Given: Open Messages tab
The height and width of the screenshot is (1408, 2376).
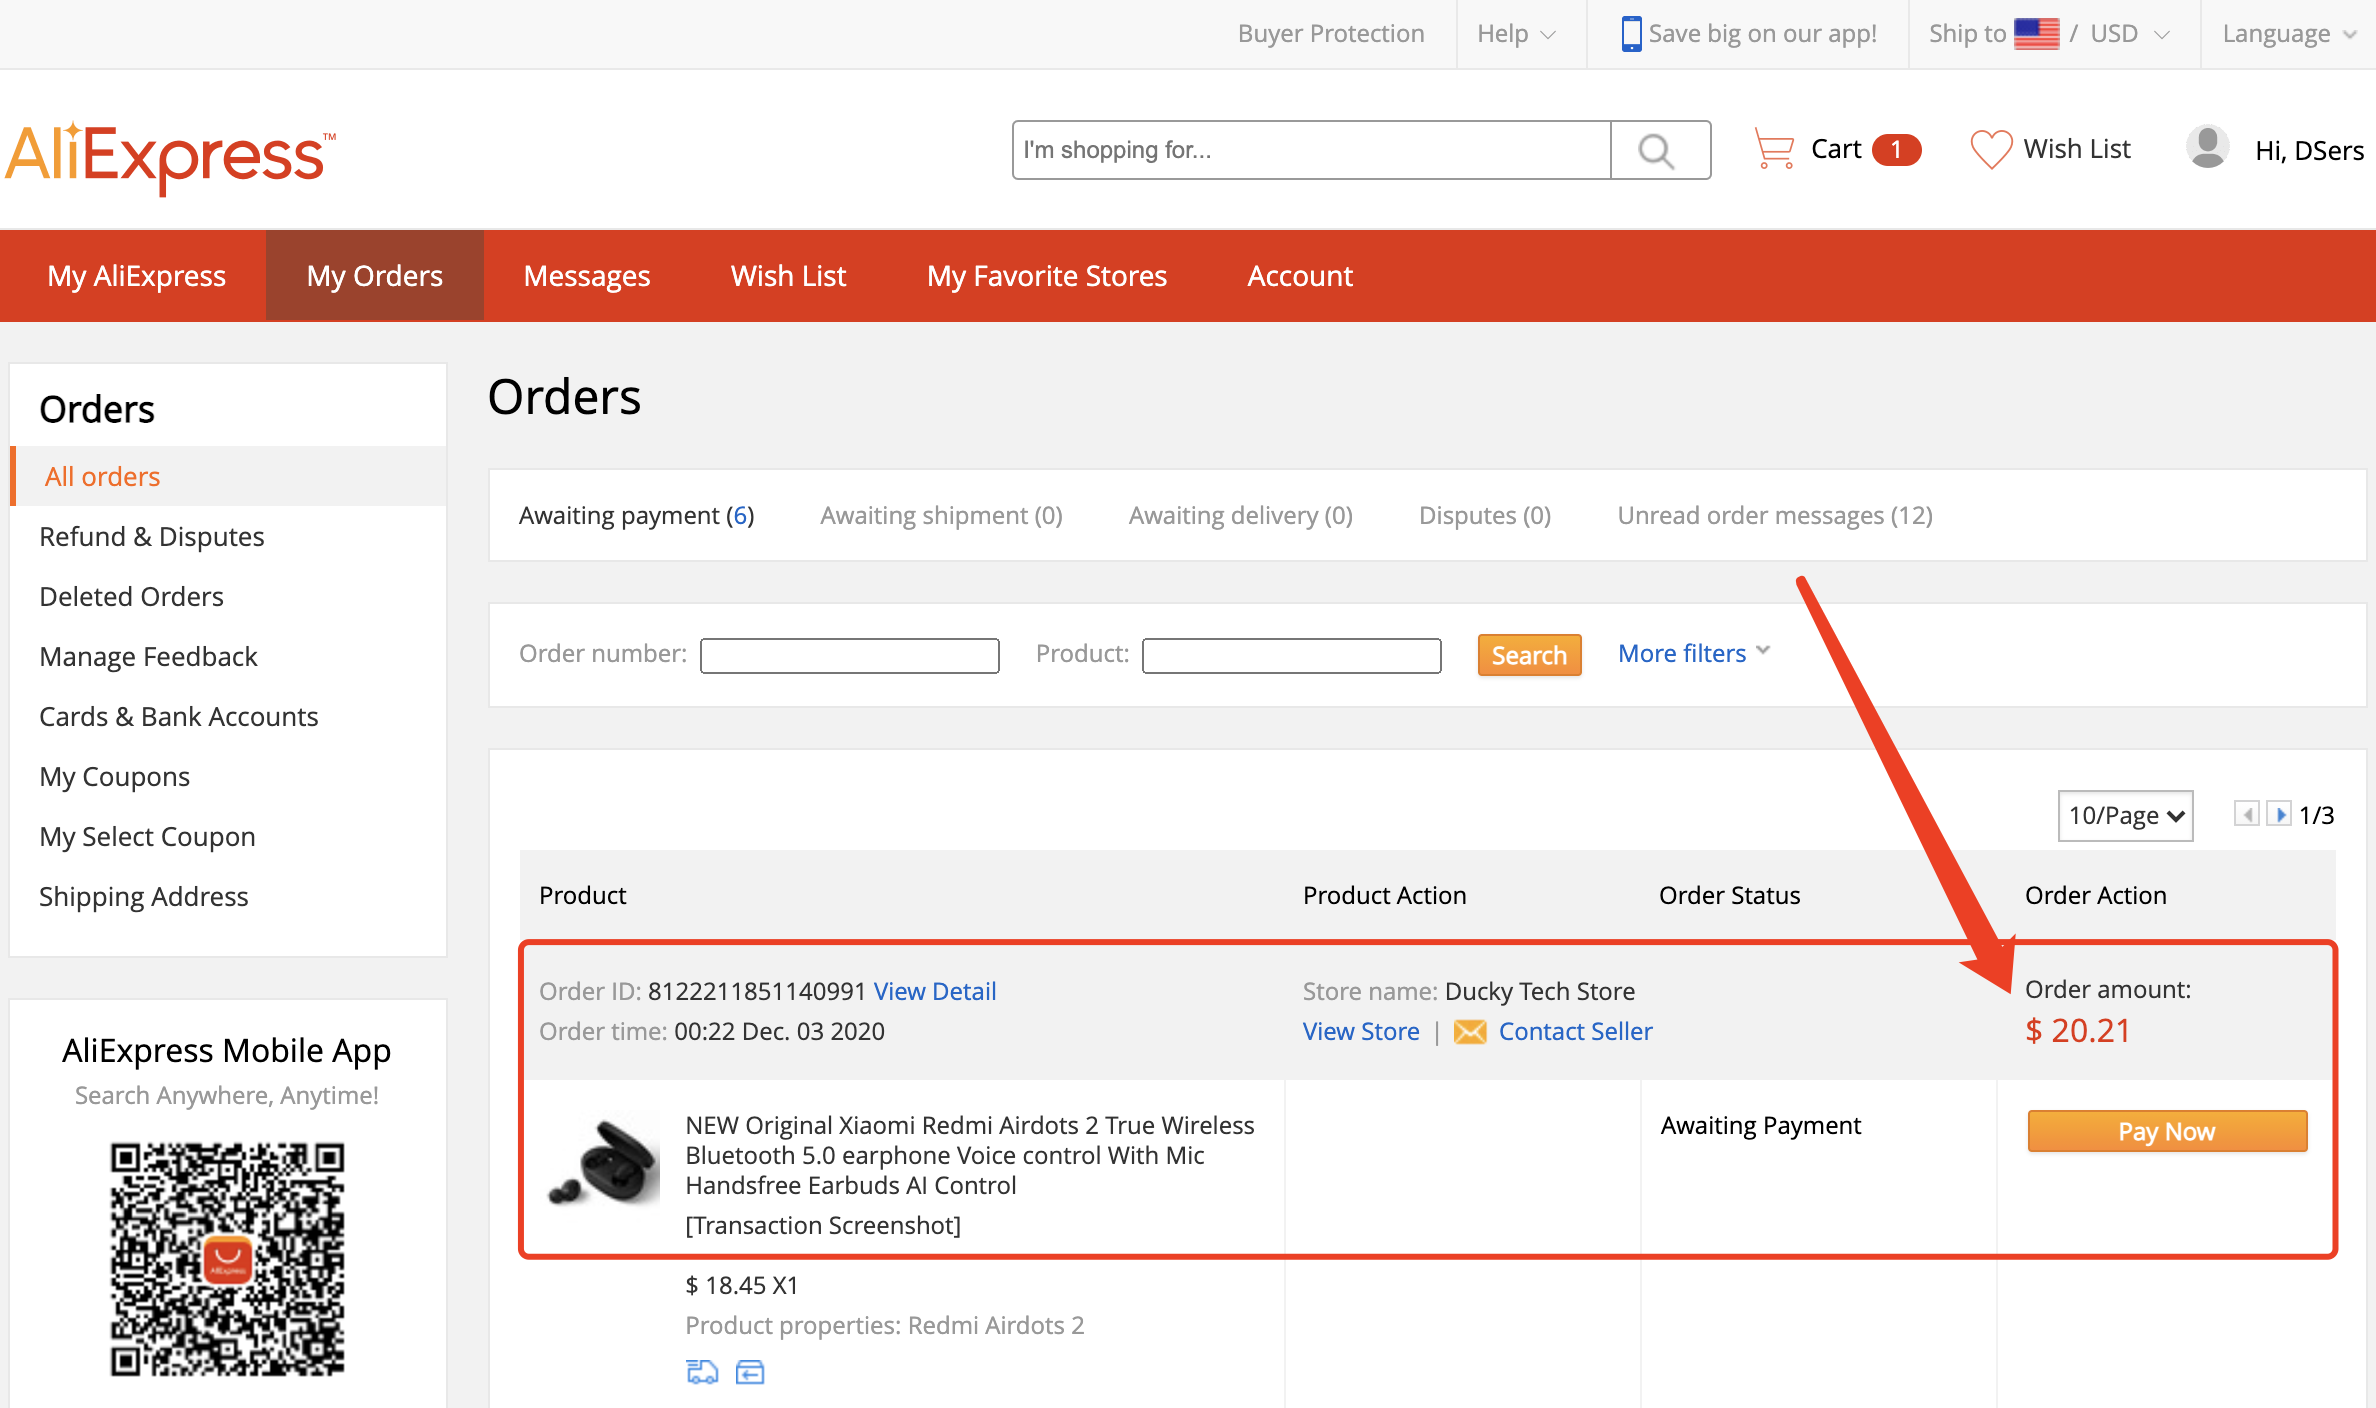Looking at the screenshot, I should point(587,275).
